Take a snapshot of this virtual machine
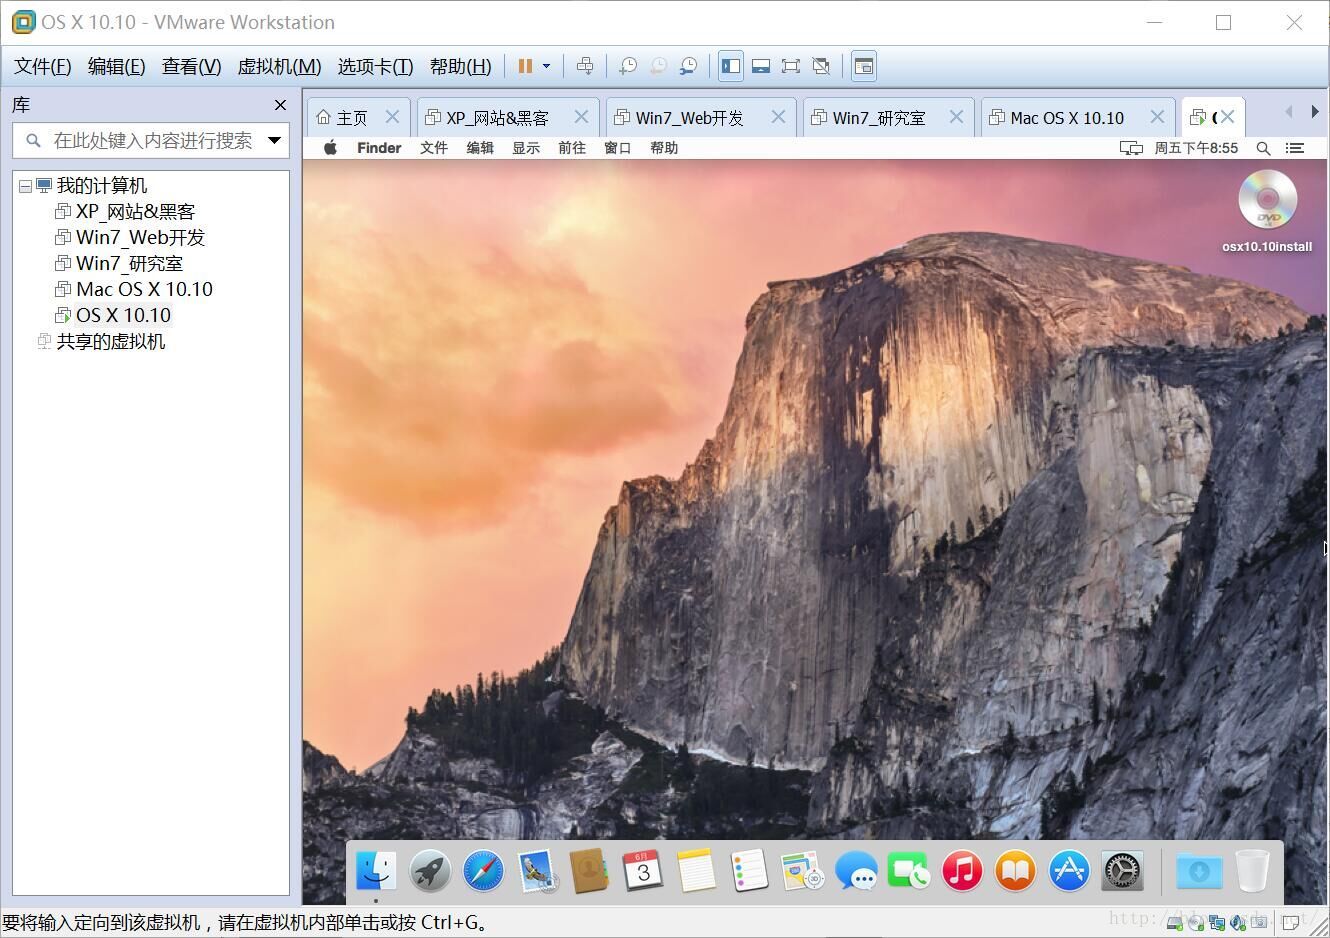The image size is (1330, 938). pos(628,66)
